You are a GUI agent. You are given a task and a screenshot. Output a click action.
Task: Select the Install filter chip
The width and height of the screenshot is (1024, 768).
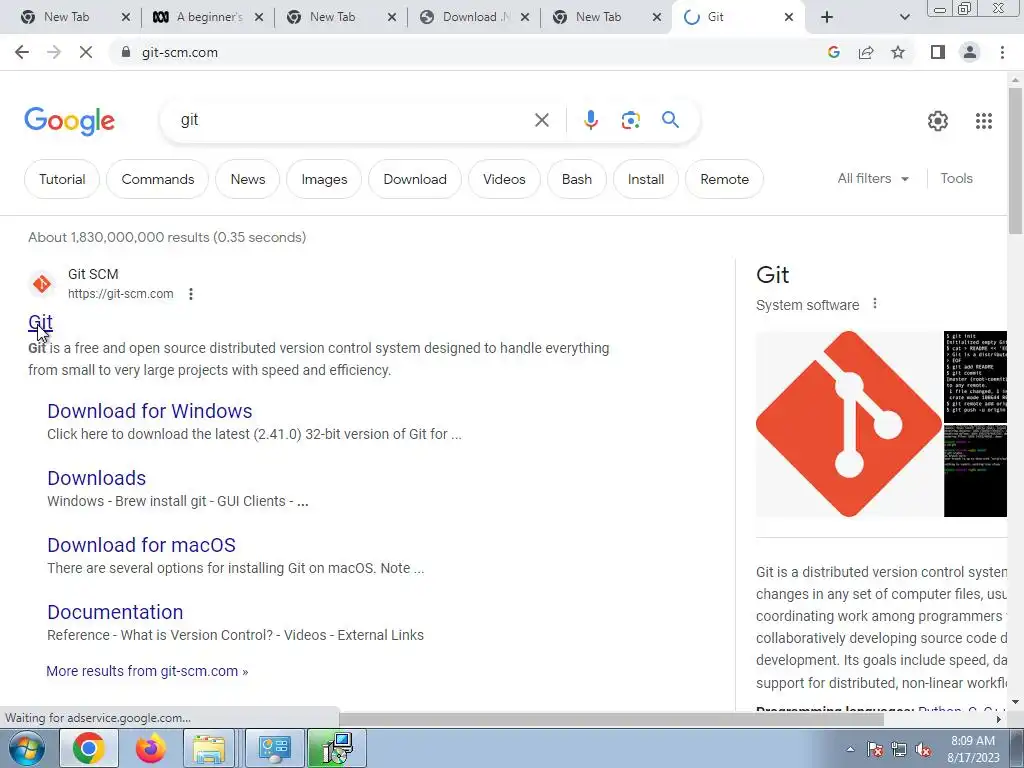(646, 179)
